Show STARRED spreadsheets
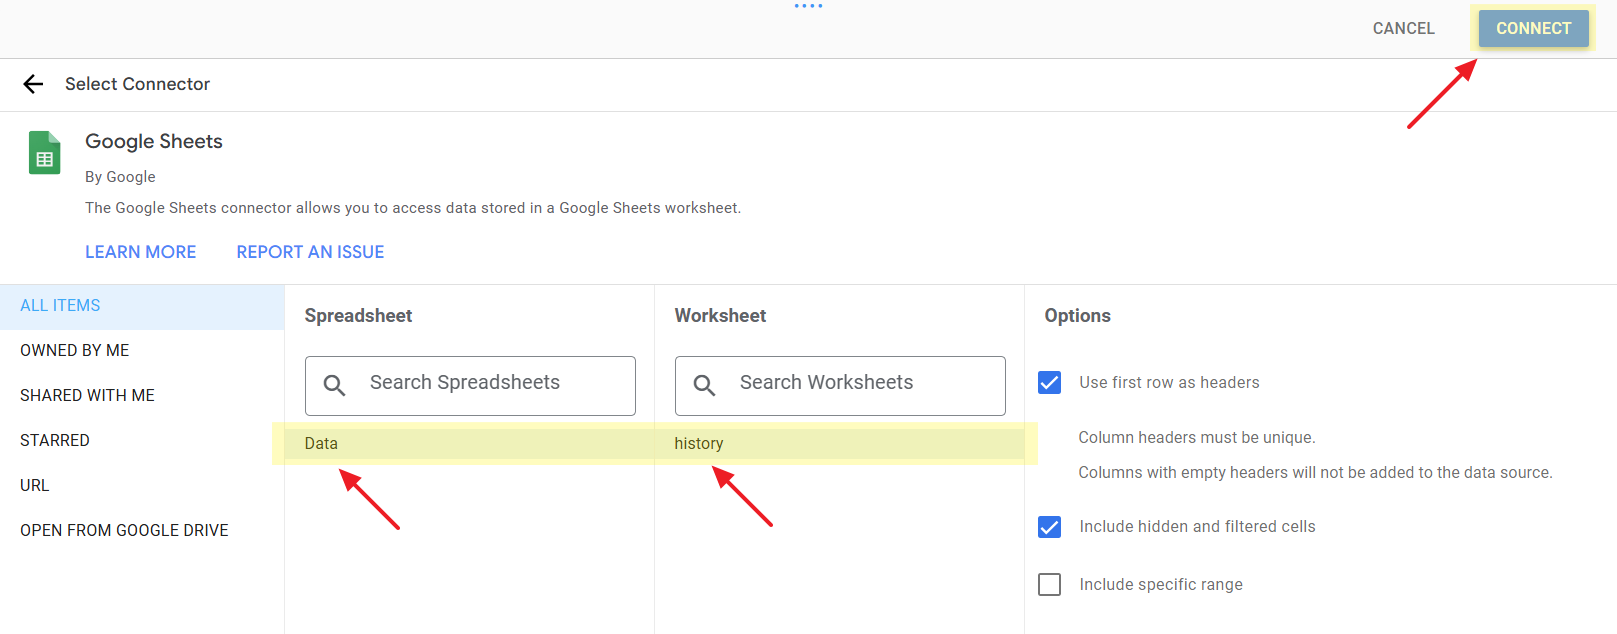1617x634 pixels. (x=55, y=441)
